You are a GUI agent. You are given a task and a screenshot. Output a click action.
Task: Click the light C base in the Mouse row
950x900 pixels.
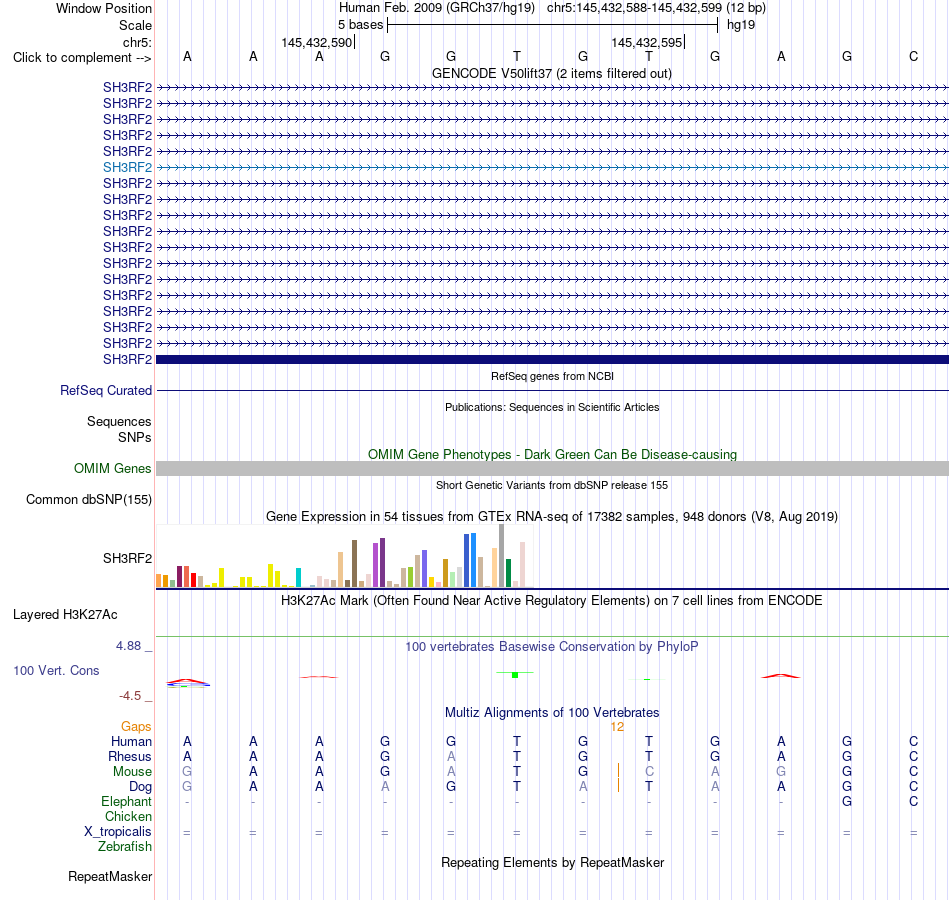(649, 772)
